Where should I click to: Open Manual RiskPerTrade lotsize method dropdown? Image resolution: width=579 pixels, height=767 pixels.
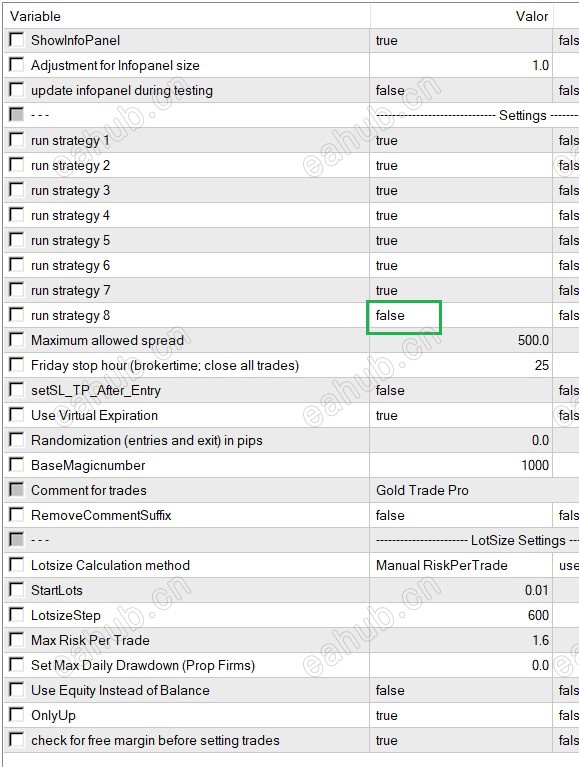tap(461, 565)
